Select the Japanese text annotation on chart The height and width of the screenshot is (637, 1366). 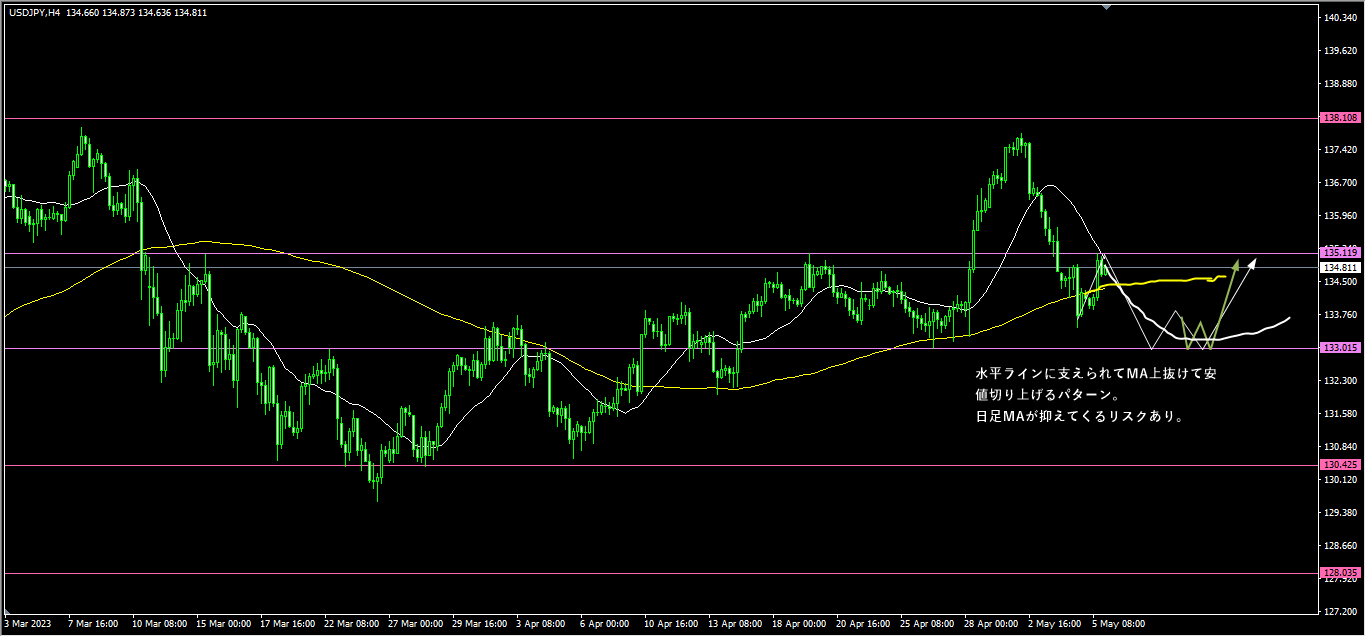[x=1096, y=395]
